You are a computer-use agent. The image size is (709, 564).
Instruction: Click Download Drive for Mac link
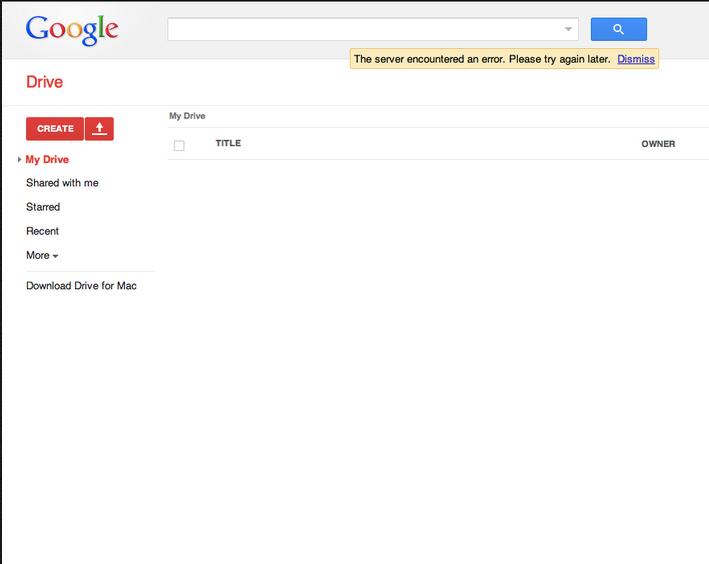[81, 286]
